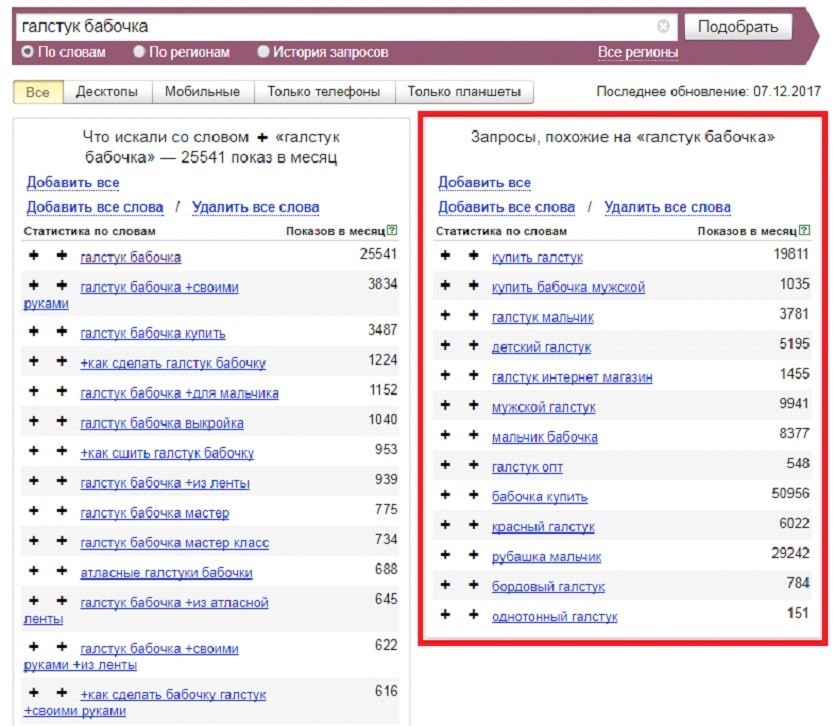The height and width of the screenshot is (726, 834).
Task: Click left plus icon for 'галстук интернет магазин'
Action: [x=445, y=375]
